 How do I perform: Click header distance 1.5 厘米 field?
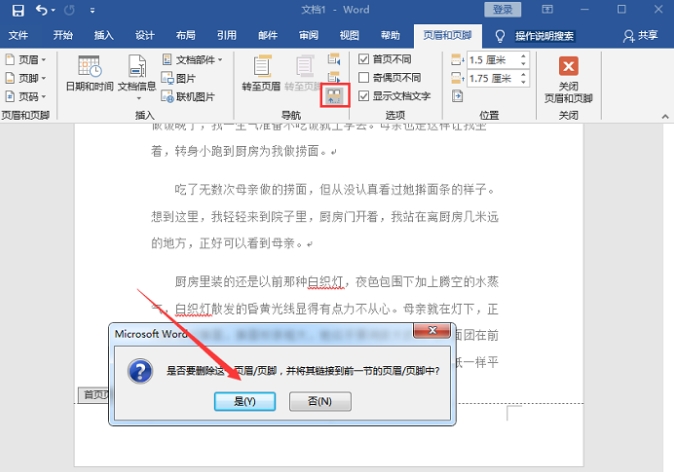click(493, 60)
